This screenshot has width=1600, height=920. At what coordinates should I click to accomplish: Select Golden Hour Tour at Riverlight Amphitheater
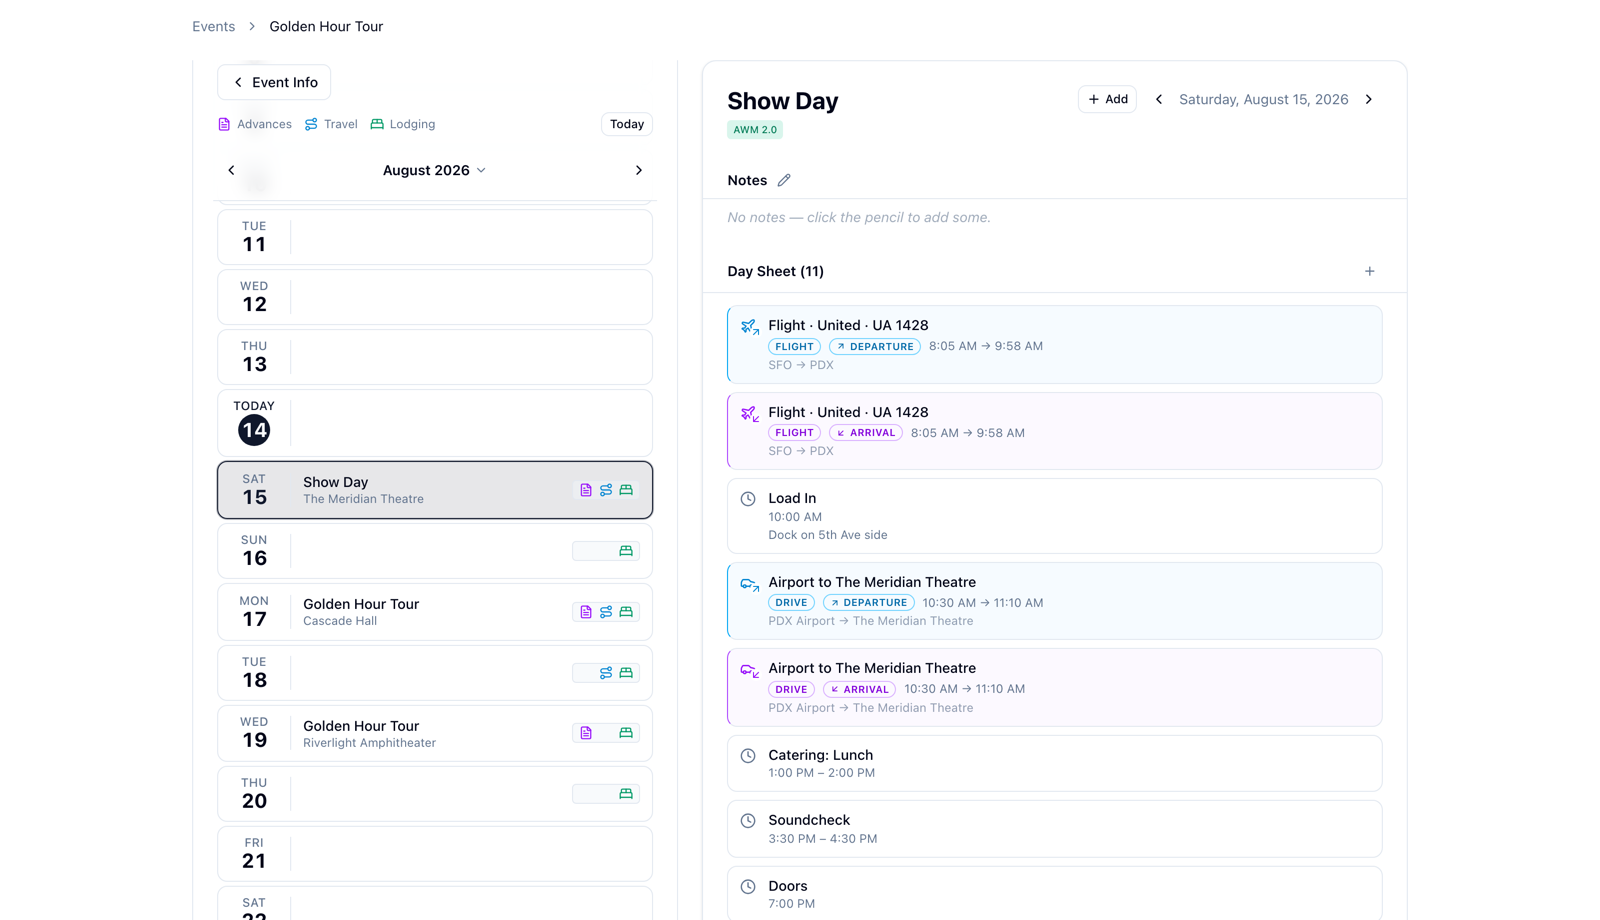coord(435,733)
